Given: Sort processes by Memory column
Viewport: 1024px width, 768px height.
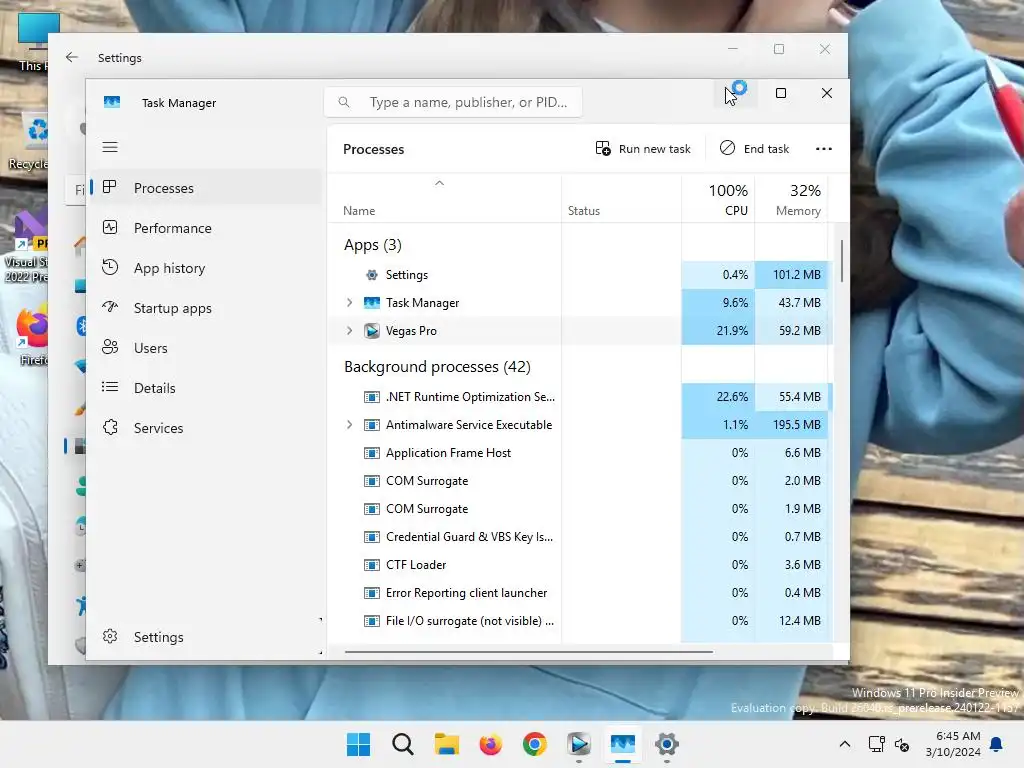Looking at the screenshot, I should pyautogui.click(x=792, y=200).
